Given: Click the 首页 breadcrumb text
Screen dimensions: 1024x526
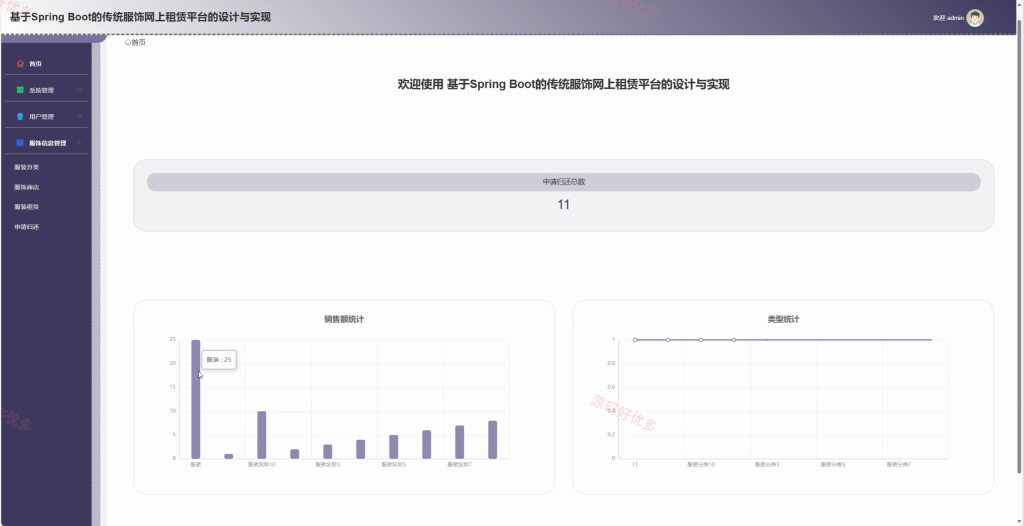Looking at the screenshot, I should coord(138,42).
